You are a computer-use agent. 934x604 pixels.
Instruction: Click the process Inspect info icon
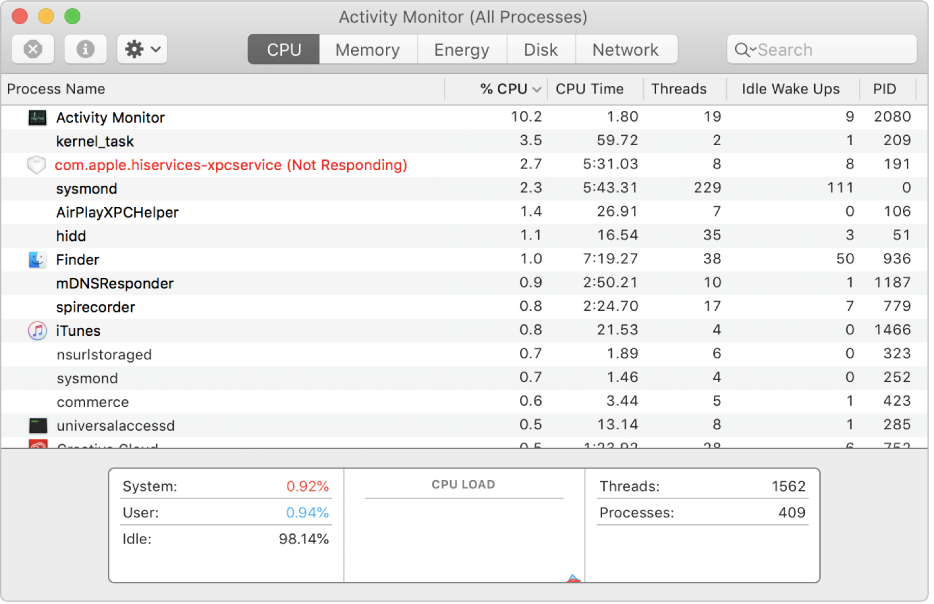click(86, 49)
